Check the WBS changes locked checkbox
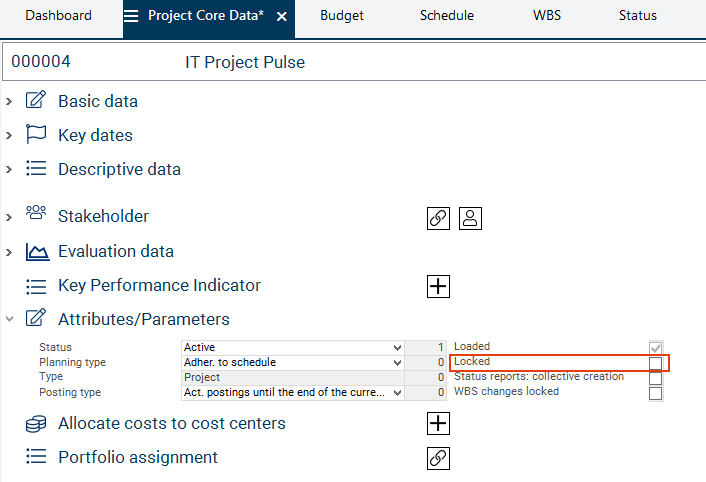The height and width of the screenshot is (482, 706). pyautogui.click(x=655, y=393)
